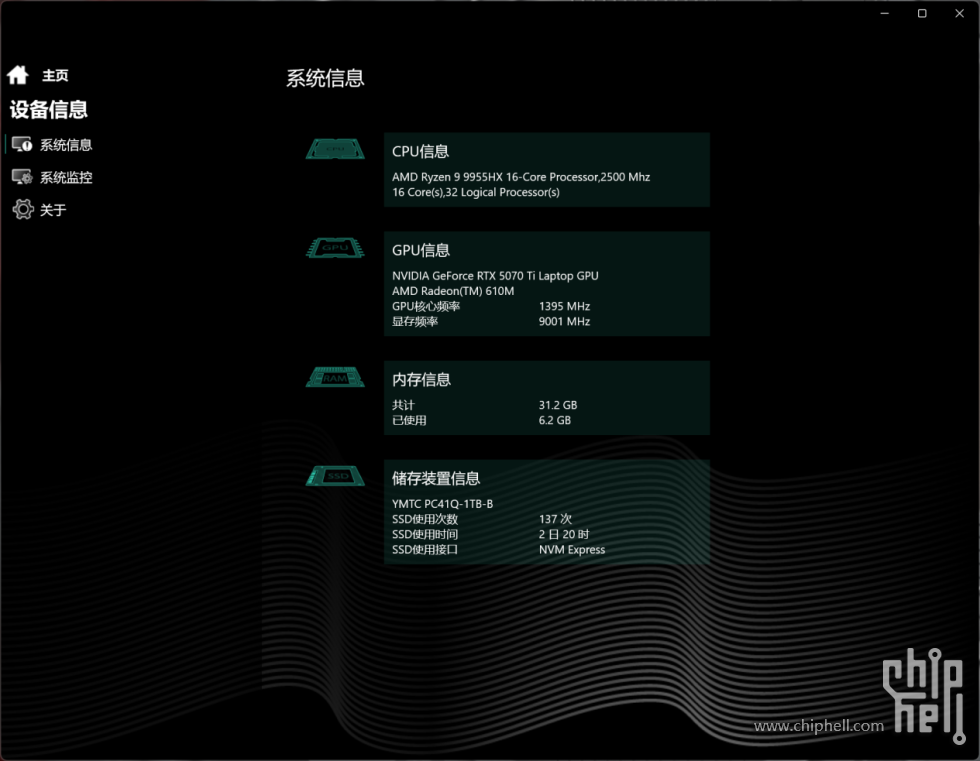Click the CPU chip icon
Image resolution: width=980 pixels, height=761 pixels.
[335, 149]
